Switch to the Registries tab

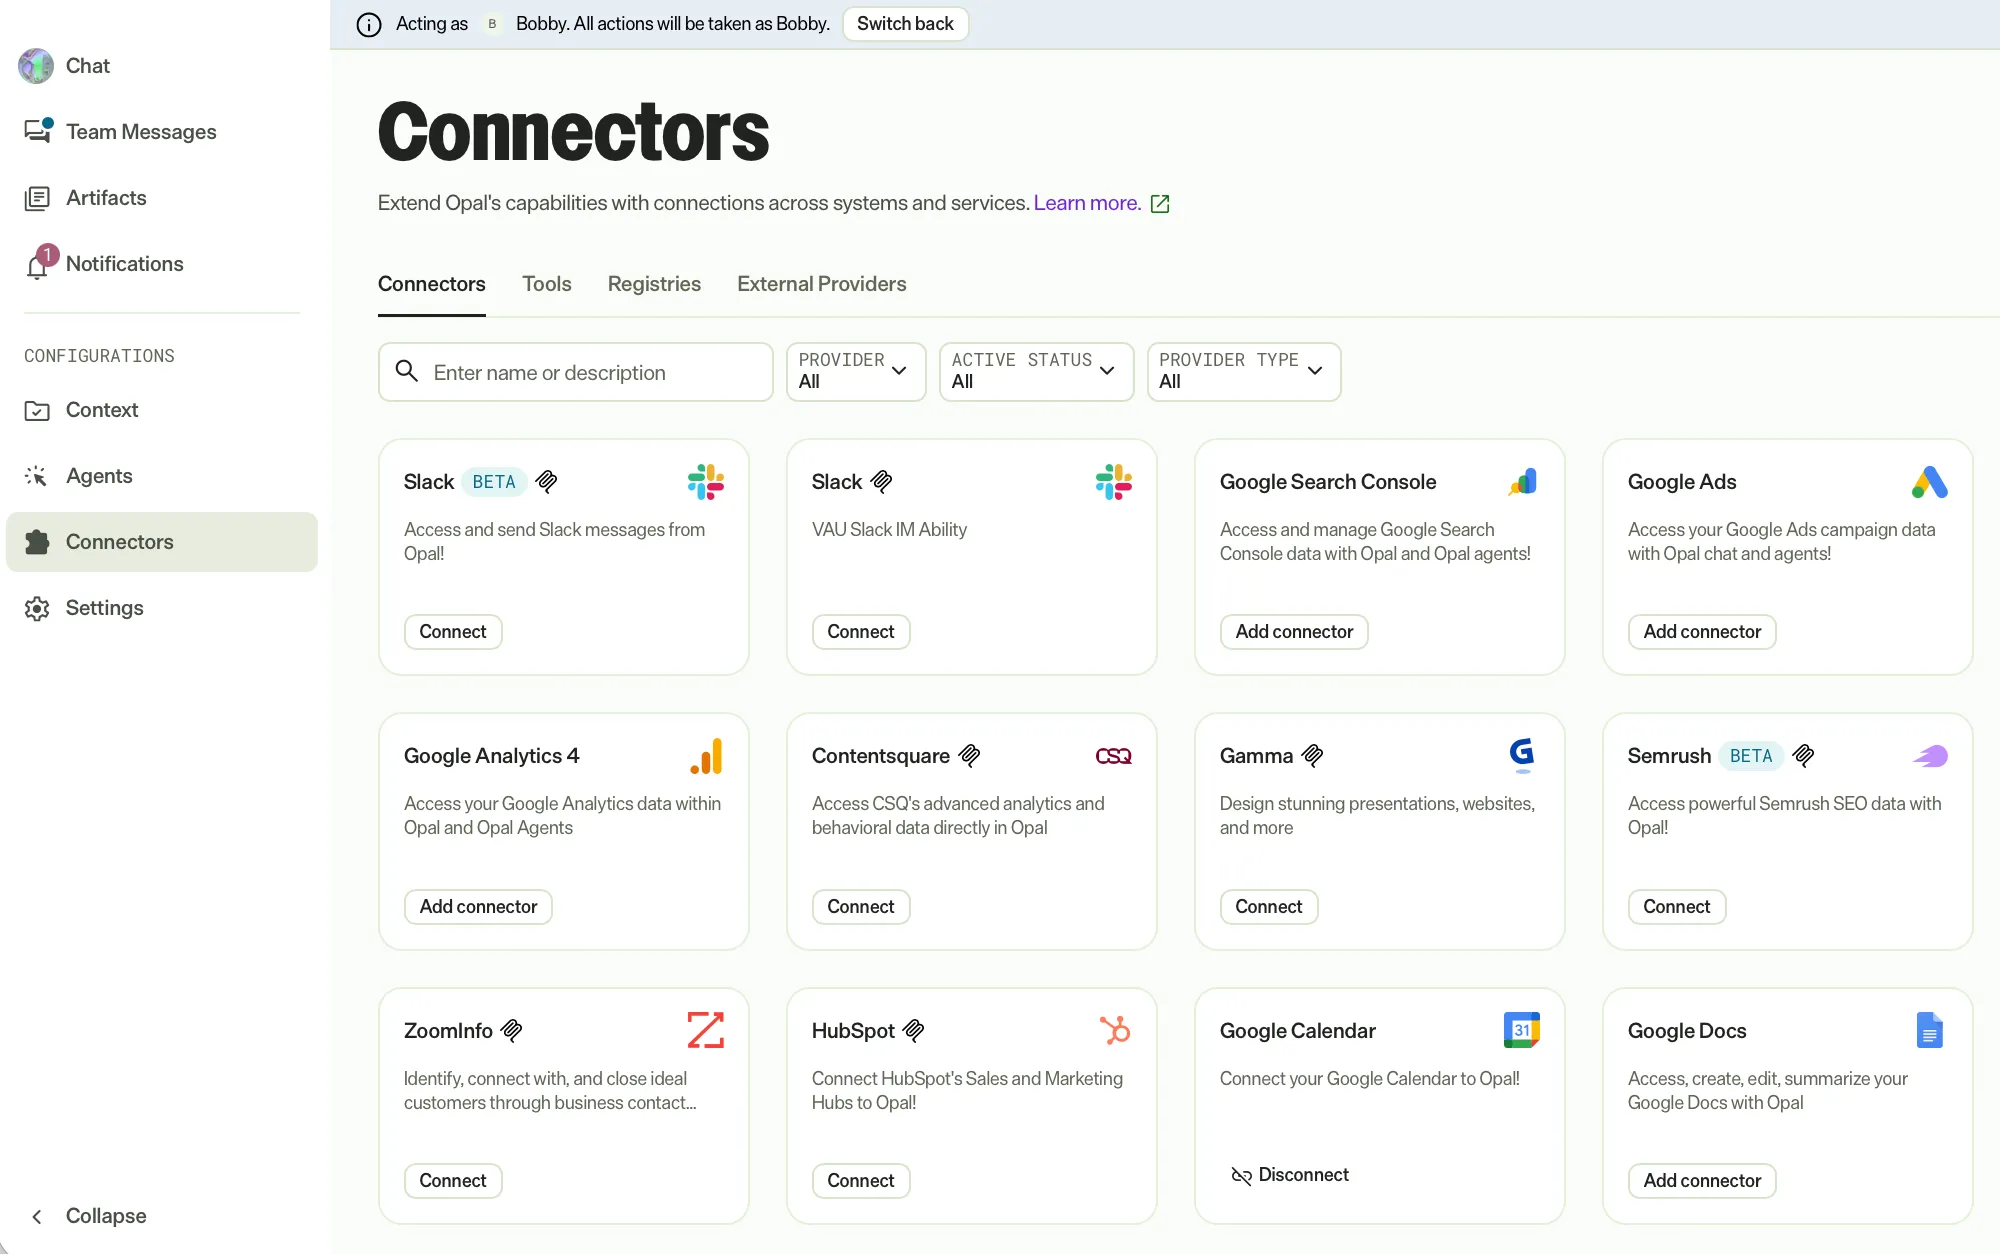click(654, 284)
